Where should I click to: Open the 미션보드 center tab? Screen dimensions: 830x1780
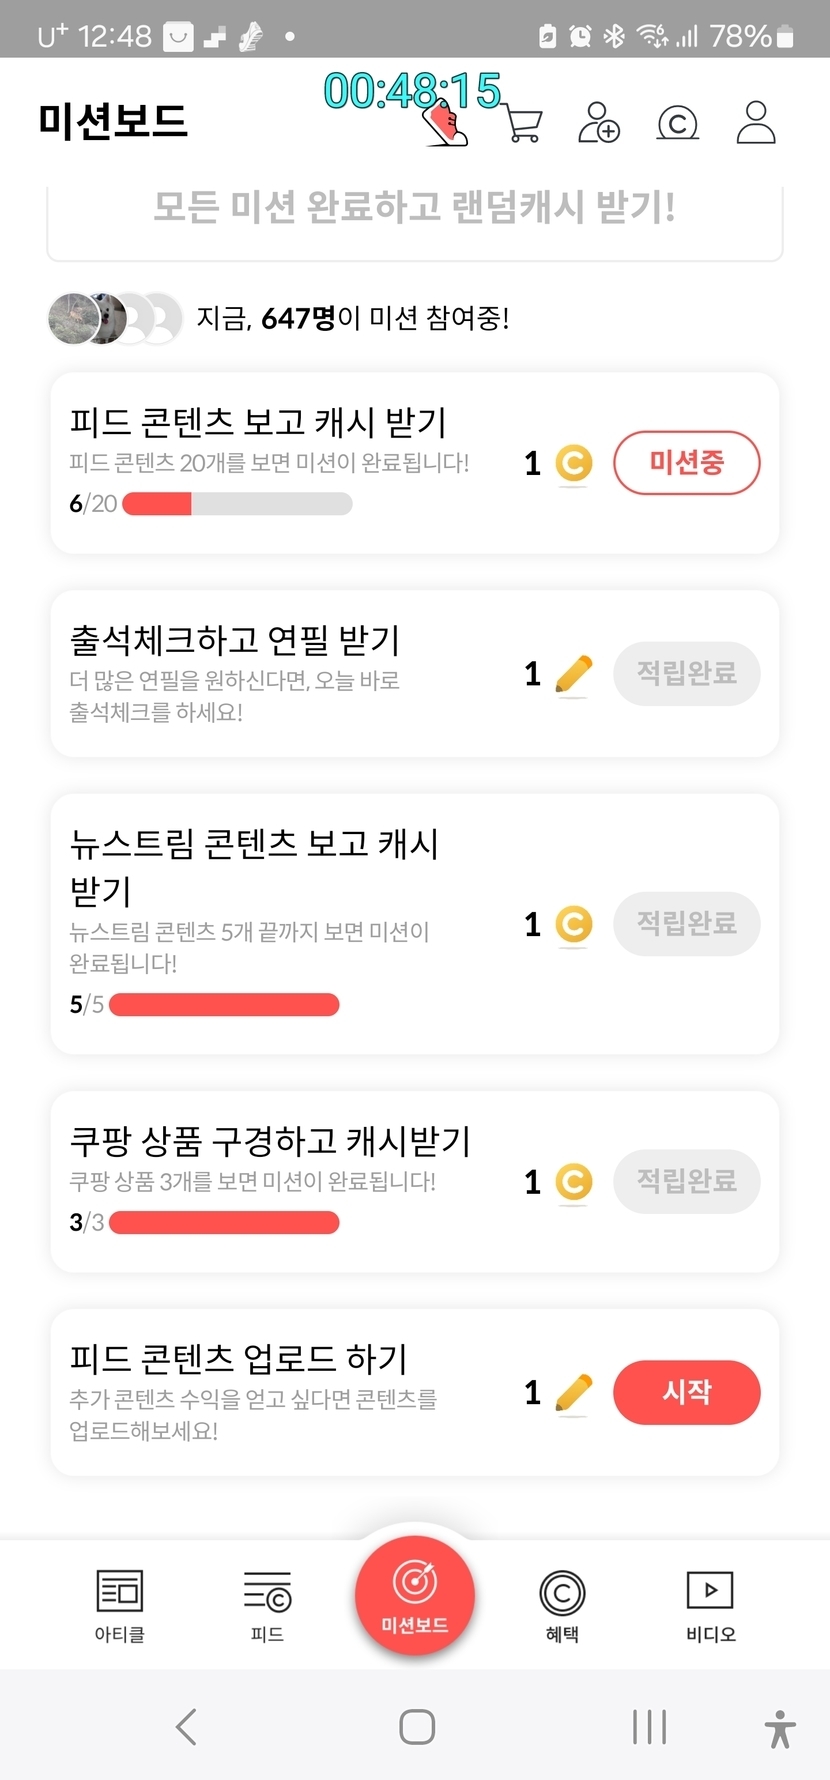415,1595
